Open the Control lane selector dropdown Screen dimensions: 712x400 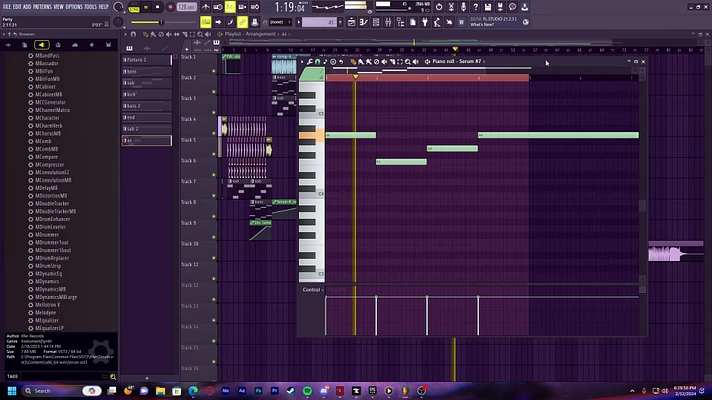click(313, 290)
